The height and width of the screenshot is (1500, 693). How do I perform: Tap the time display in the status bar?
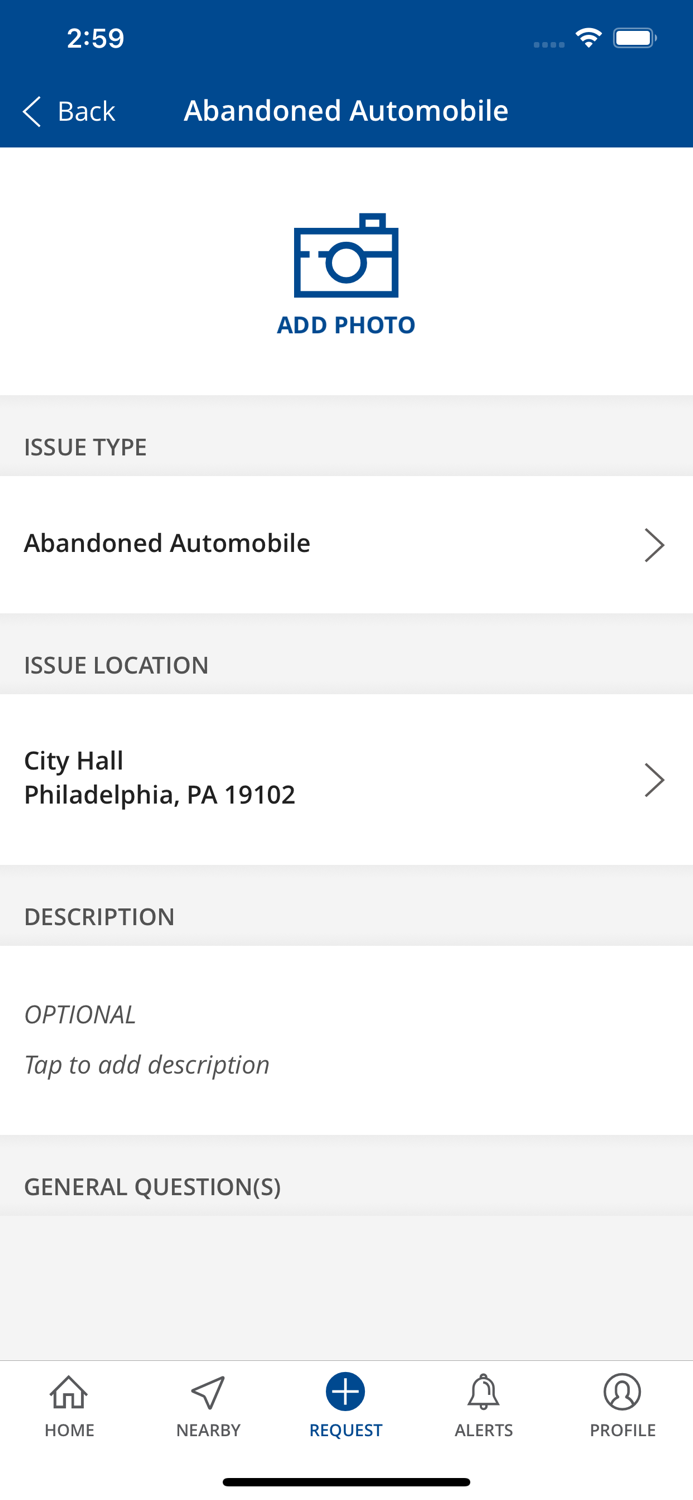pyautogui.click(x=96, y=37)
